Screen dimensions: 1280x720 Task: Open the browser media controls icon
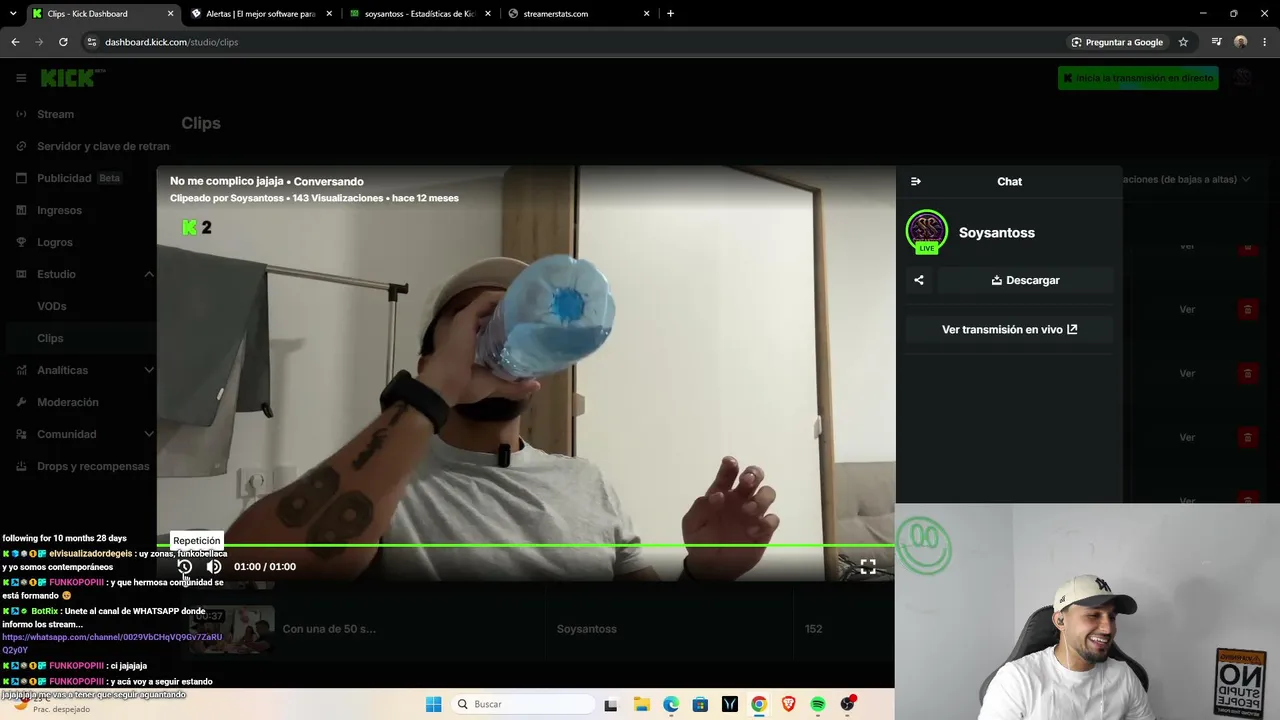click(x=1216, y=42)
